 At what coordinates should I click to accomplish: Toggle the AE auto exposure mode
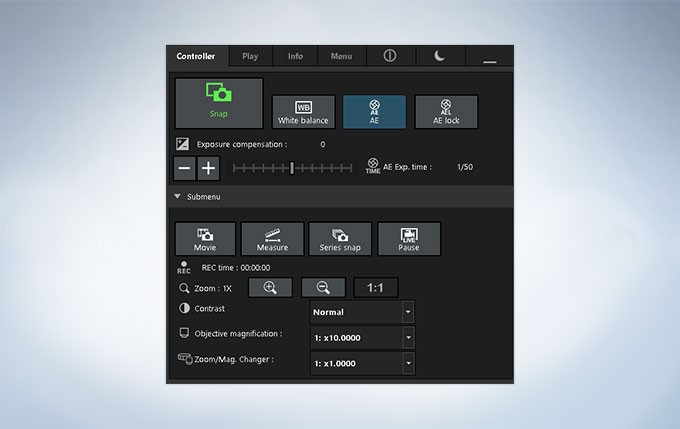374,112
